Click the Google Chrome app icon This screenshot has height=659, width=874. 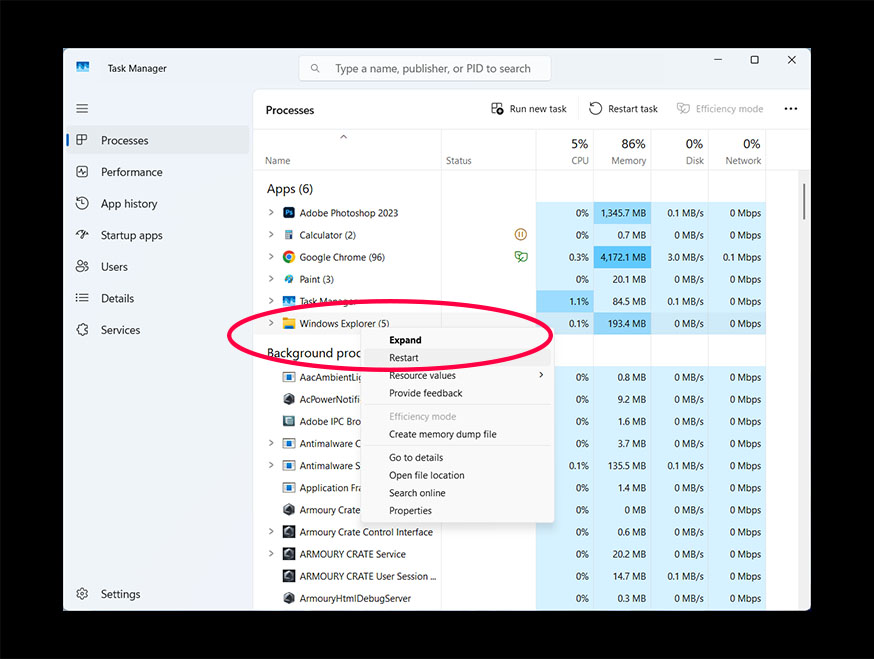pyautogui.click(x=289, y=257)
